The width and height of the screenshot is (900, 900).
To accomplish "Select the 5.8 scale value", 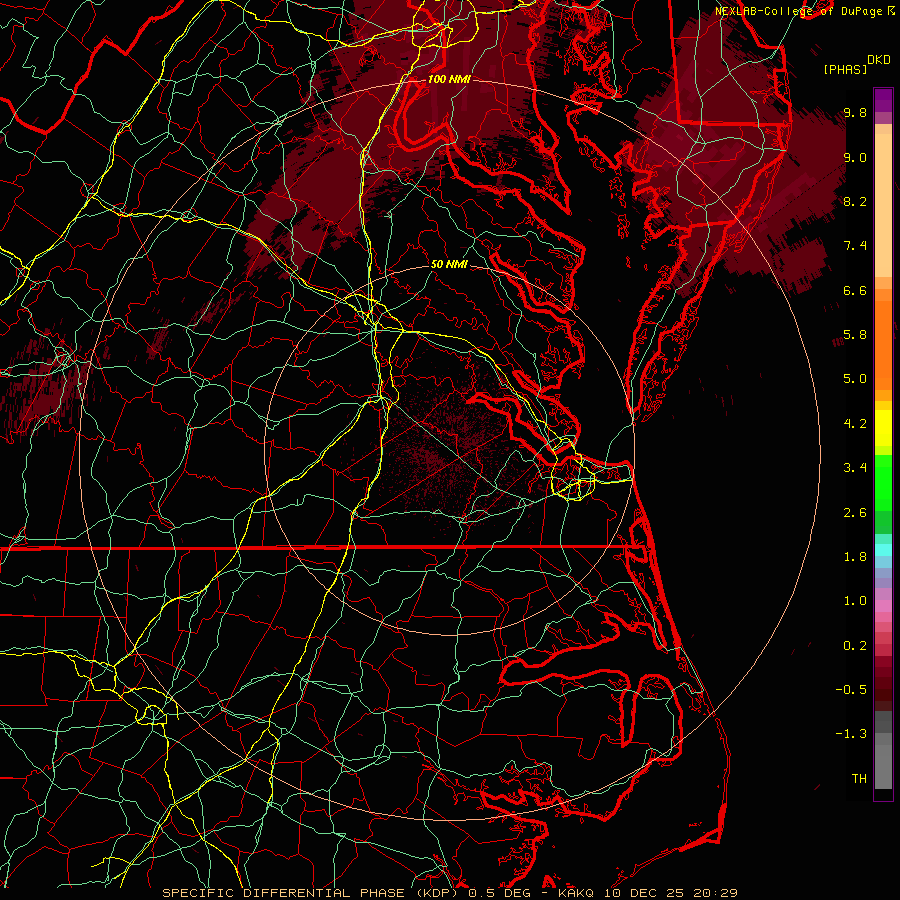I will coord(855,335).
